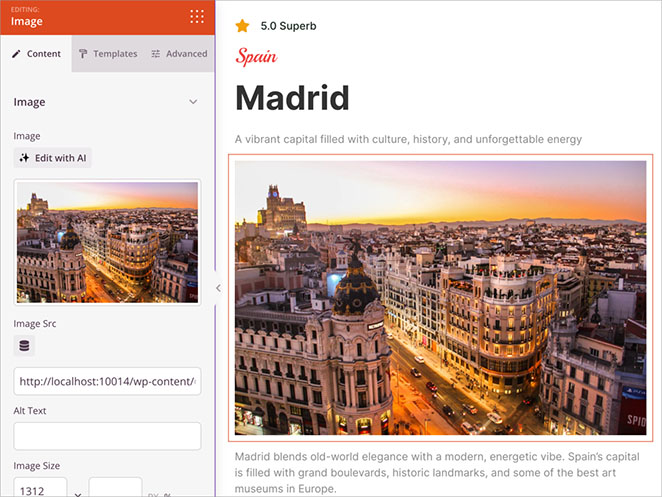Collapse the Image section chevron
The image size is (662, 497).
[193, 102]
